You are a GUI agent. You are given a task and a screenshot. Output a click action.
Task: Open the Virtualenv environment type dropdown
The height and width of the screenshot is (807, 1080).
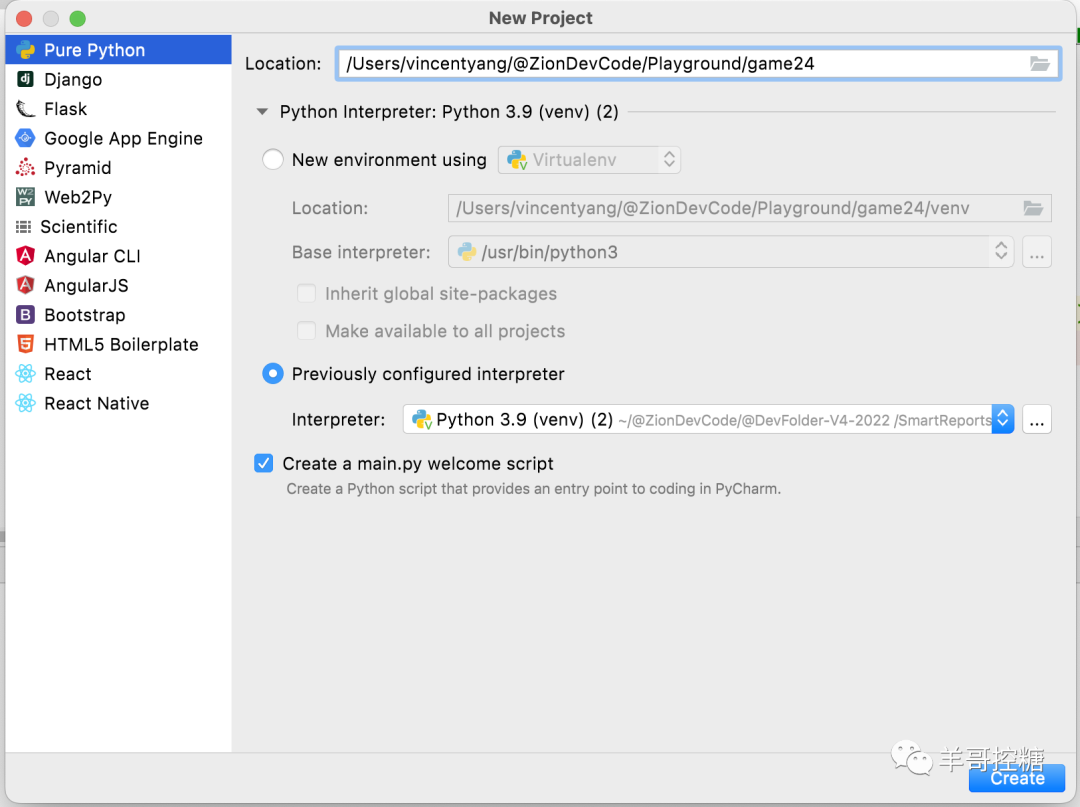tap(589, 160)
